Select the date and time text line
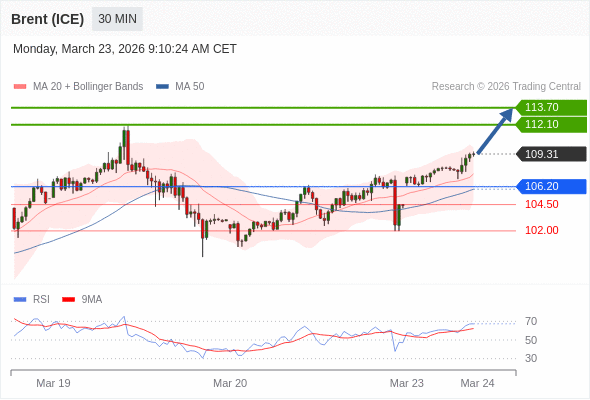The image size is (590, 400). (x=125, y=49)
